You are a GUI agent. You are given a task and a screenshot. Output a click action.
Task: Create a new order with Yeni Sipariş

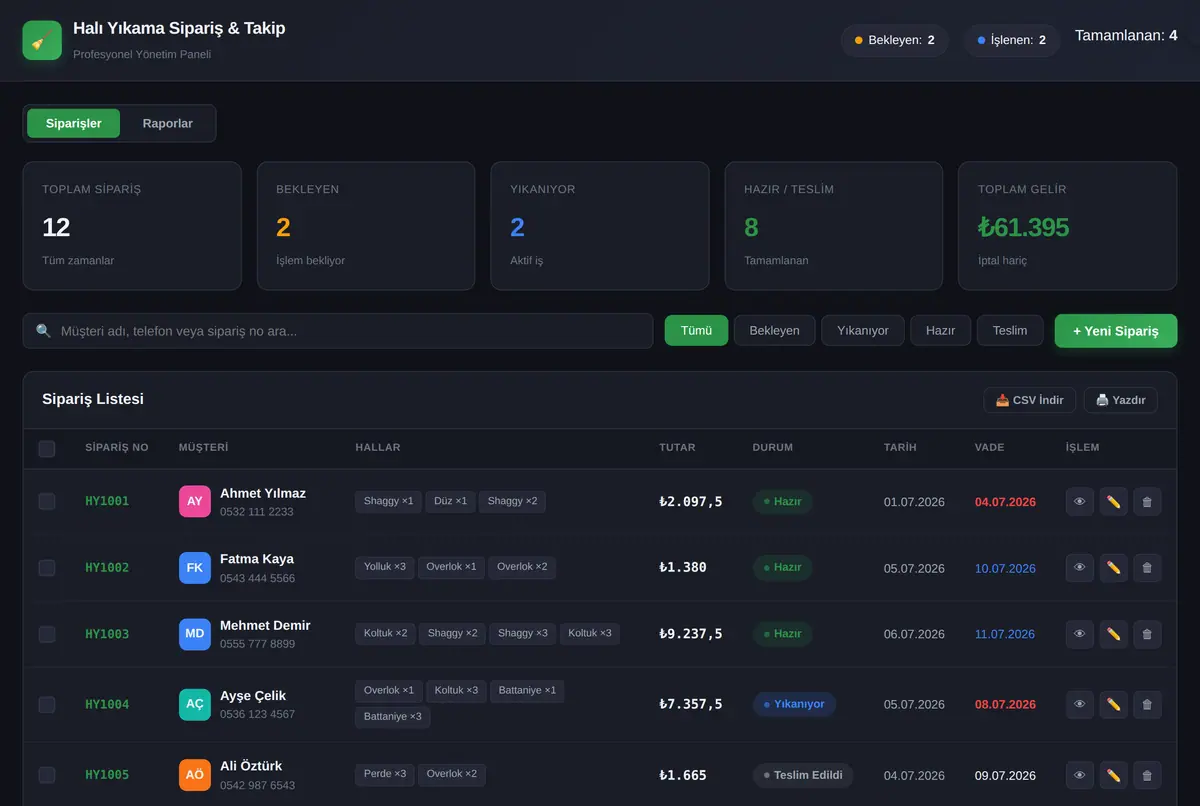1116,331
